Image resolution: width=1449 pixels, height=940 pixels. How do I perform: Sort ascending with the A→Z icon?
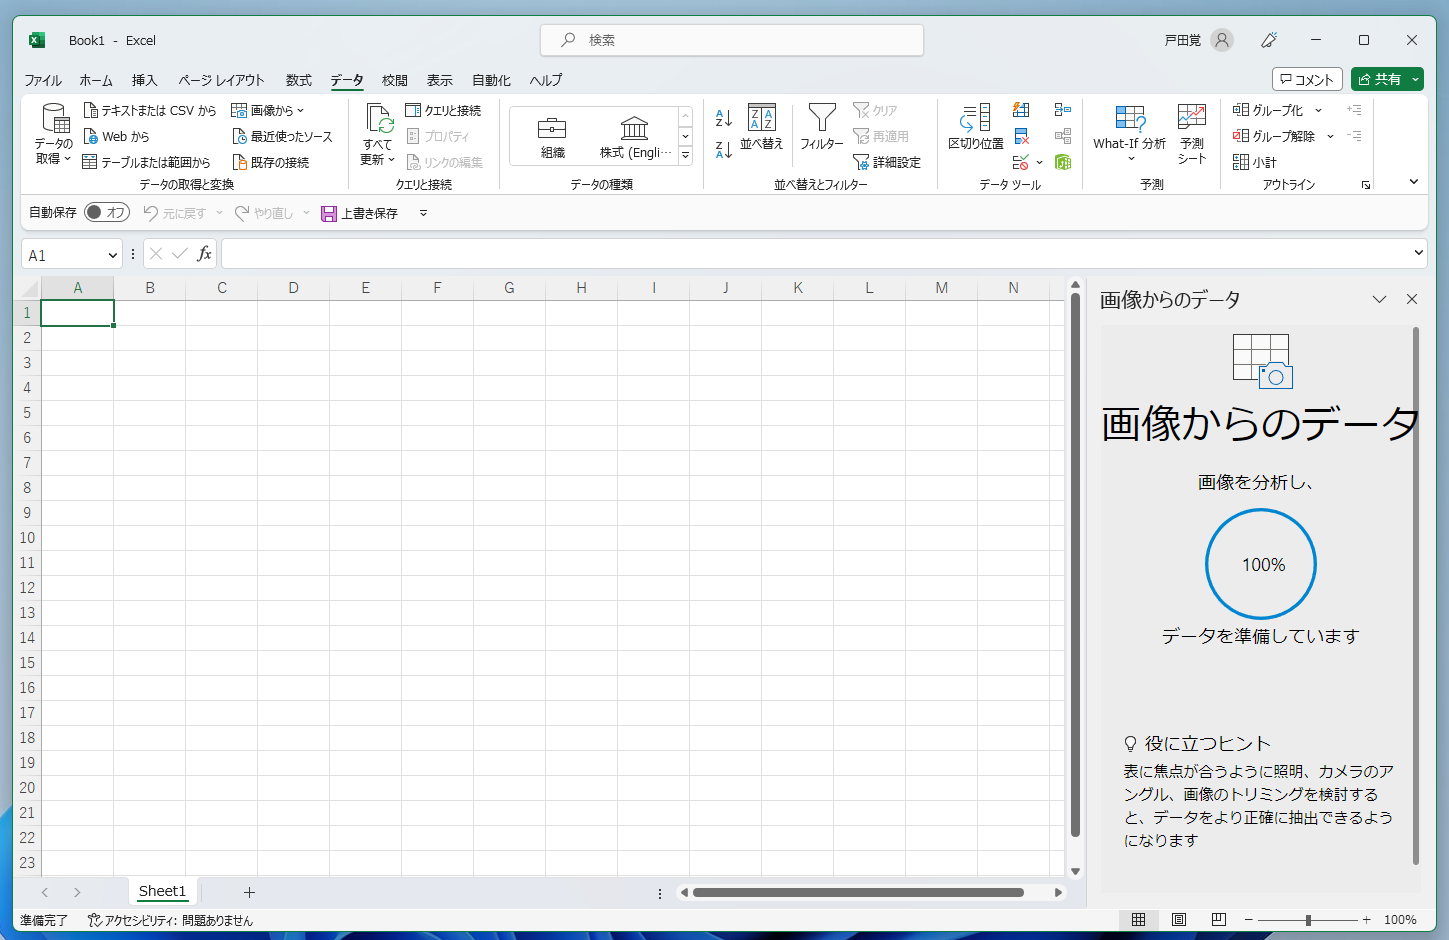pyautogui.click(x=724, y=118)
